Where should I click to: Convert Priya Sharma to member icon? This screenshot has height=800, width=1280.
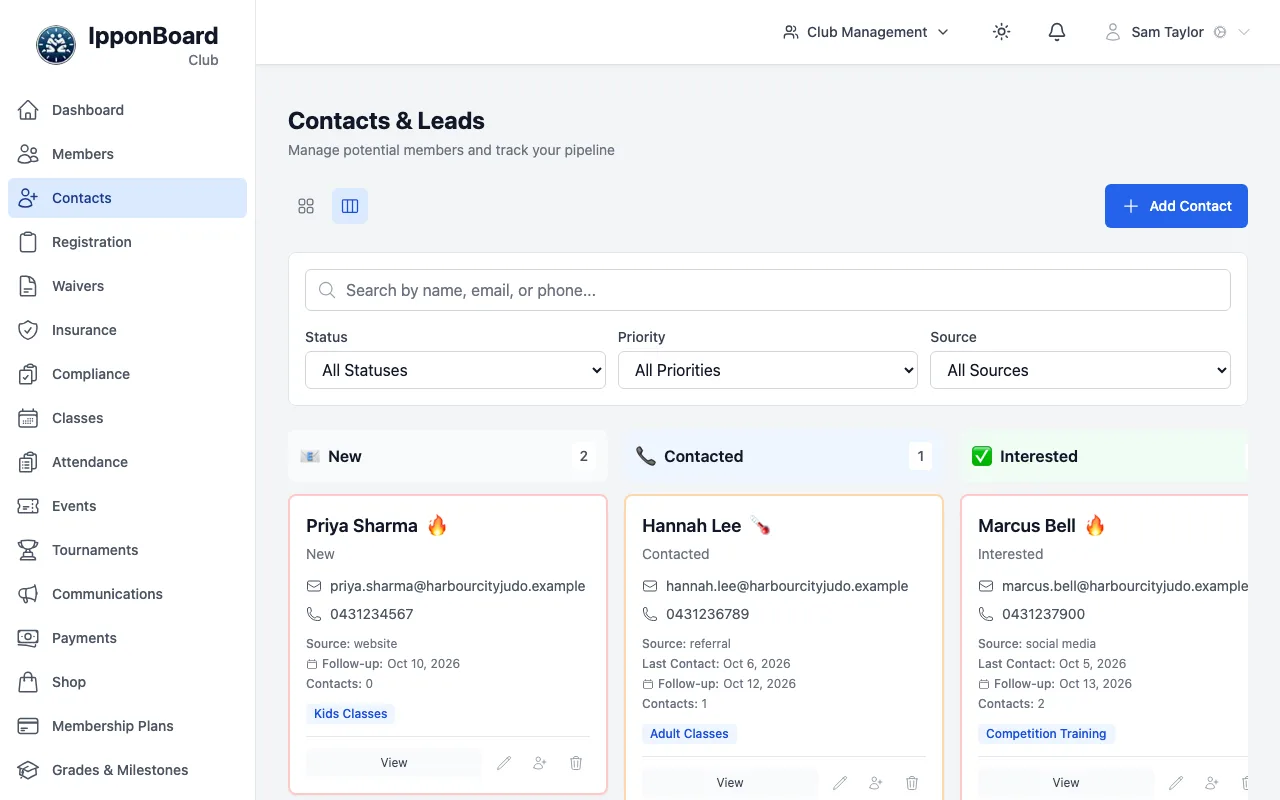coord(540,763)
